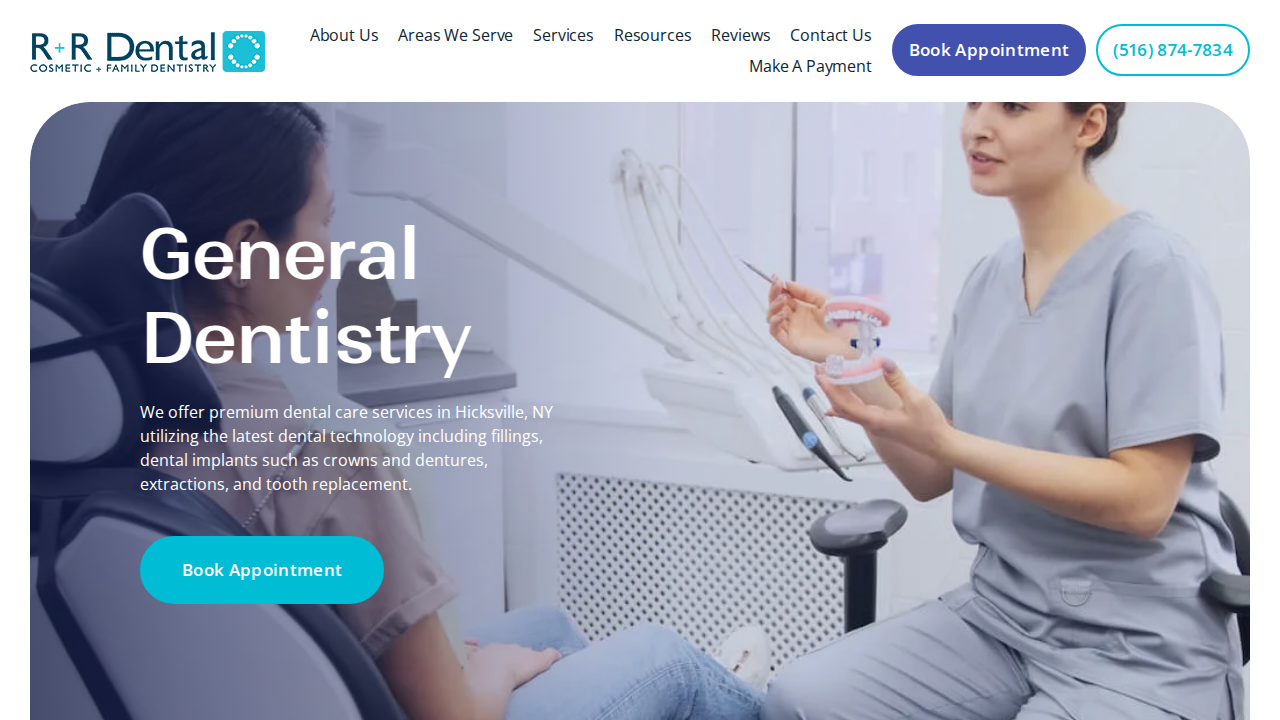Screen dimensions: 1280x720
Task: Click the R+R Dental wordmark
Action: click(123, 46)
